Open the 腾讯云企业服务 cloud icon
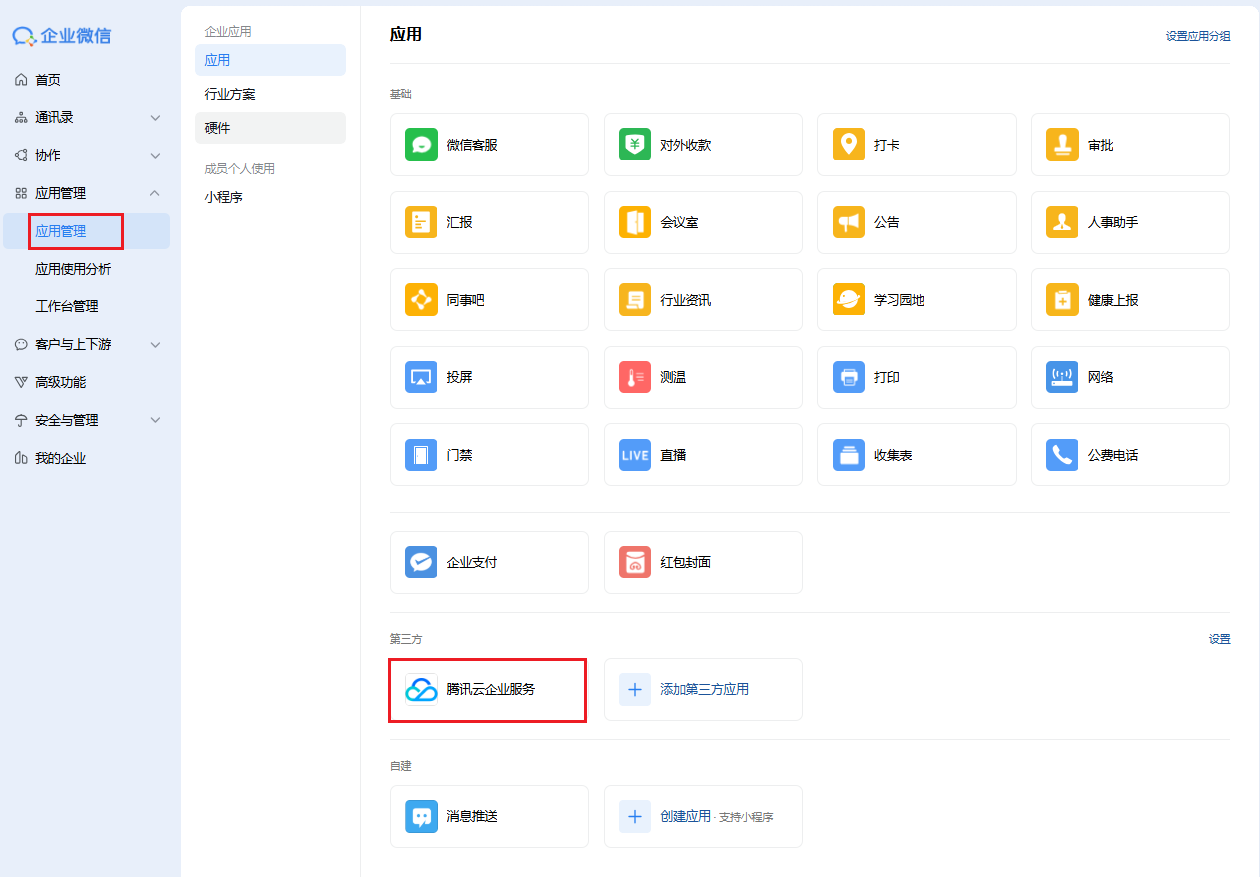 tap(421, 689)
